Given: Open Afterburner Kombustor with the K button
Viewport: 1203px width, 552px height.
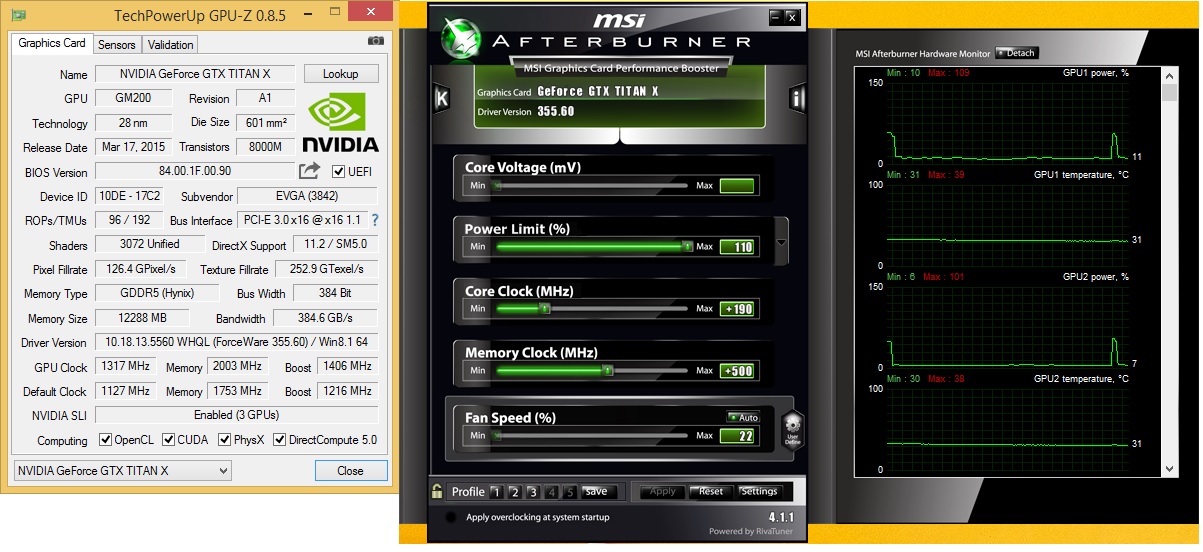Looking at the screenshot, I should pos(442,98).
